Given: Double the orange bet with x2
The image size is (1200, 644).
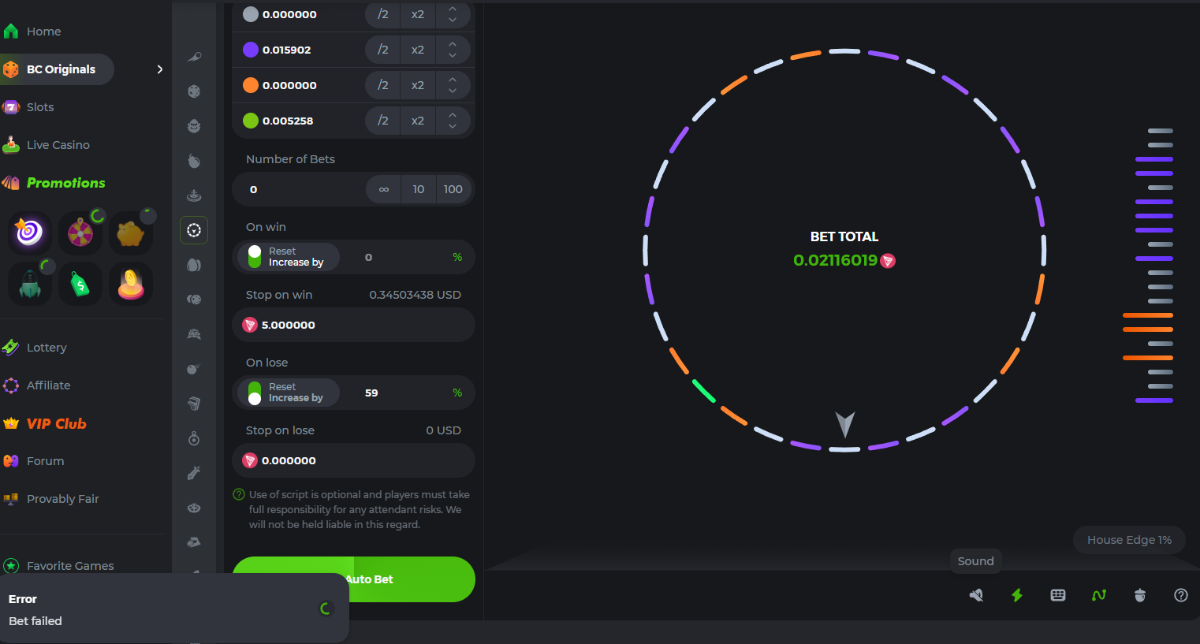Looking at the screenshot, I should (x=417, y=85).
